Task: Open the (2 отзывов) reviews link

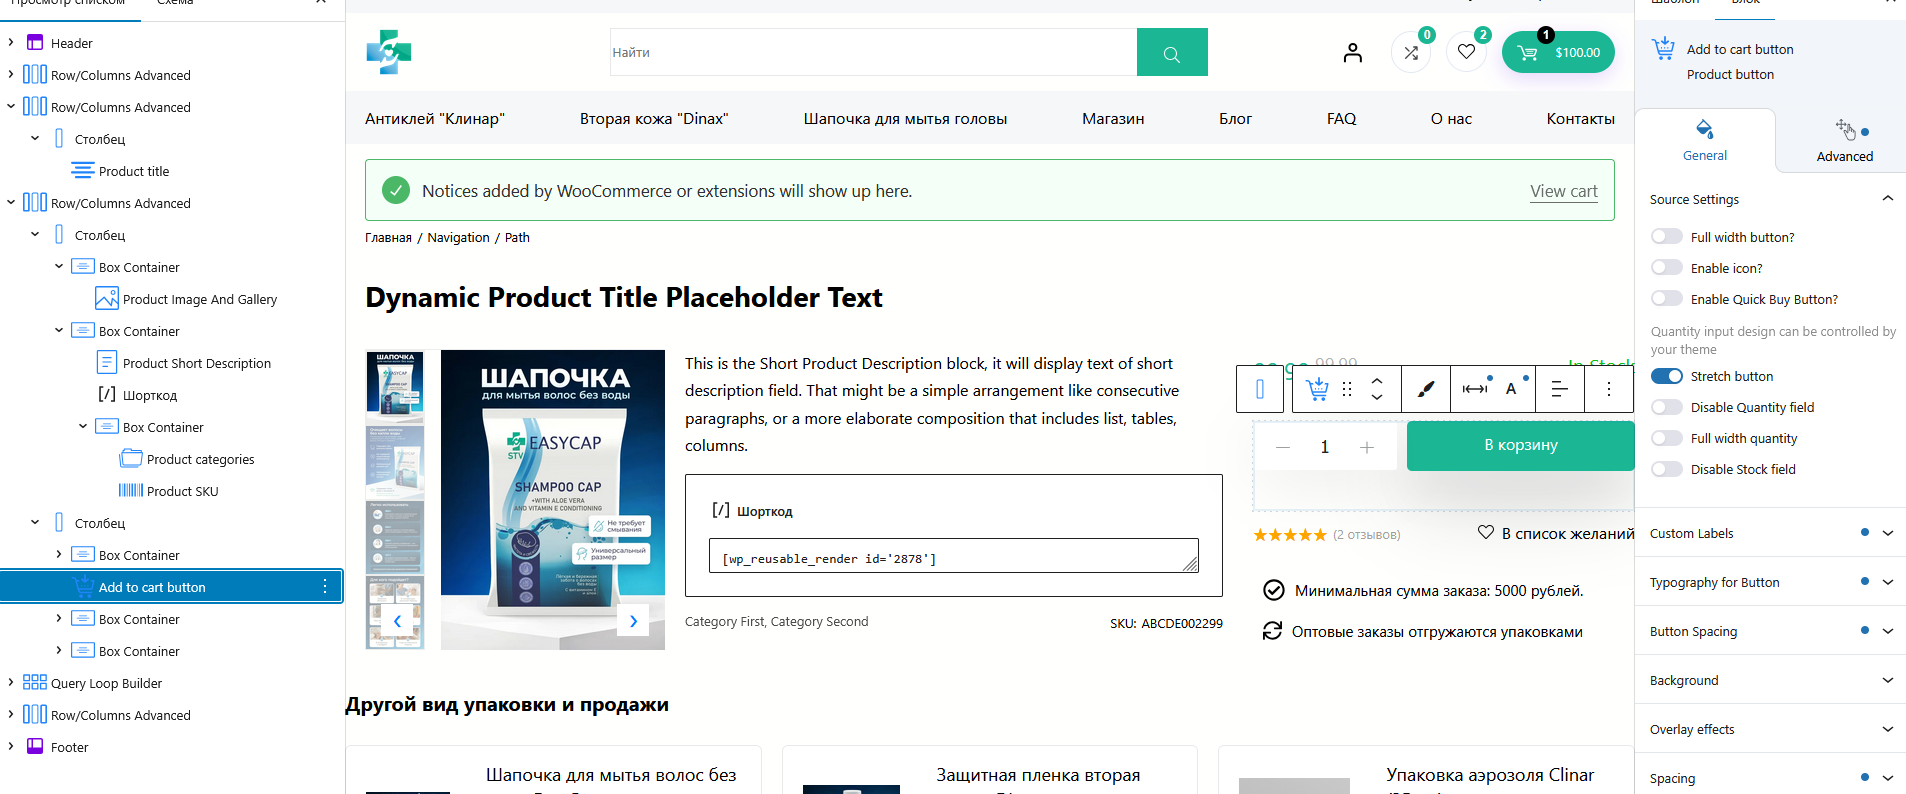Action: pos(1367,535)
